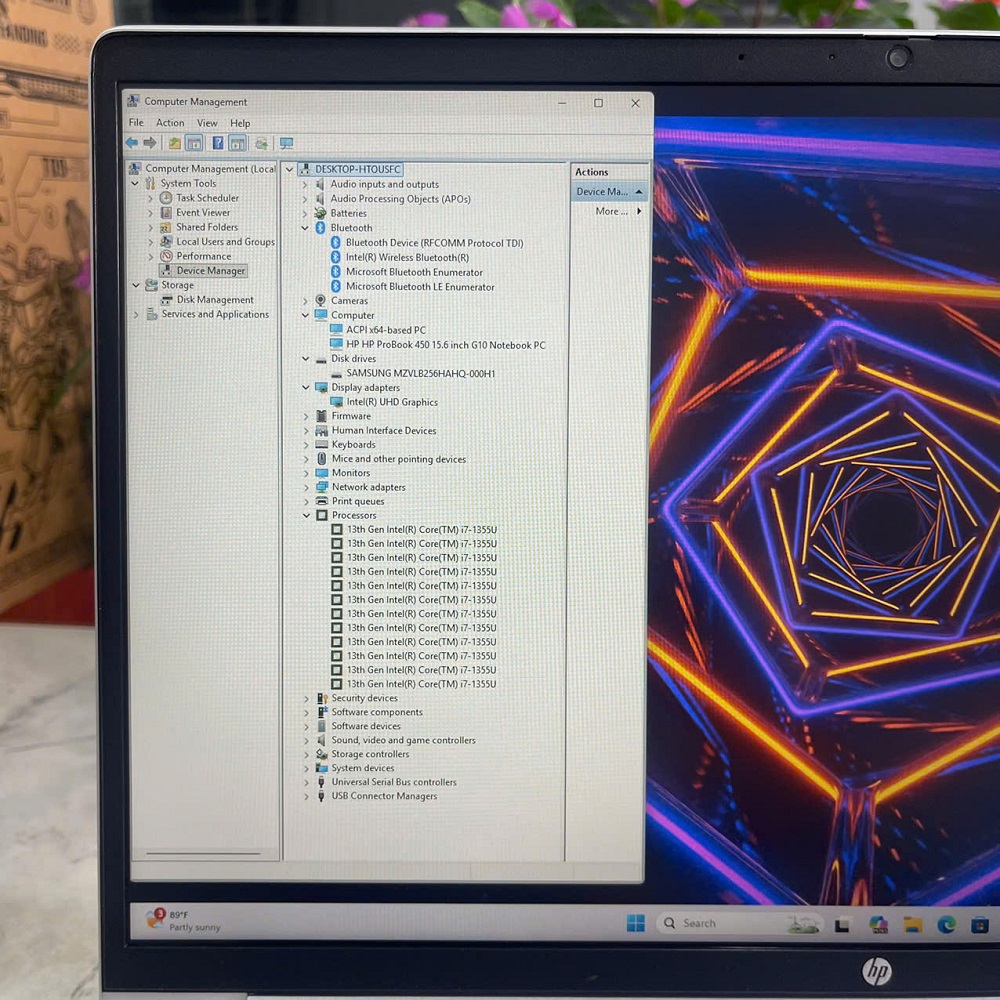Image resolution: width=1000 pixels, height=1000 pixels.
Task: Select Intel(R) Wireless Bluetooth(R) device
Action: pos(406,257)
